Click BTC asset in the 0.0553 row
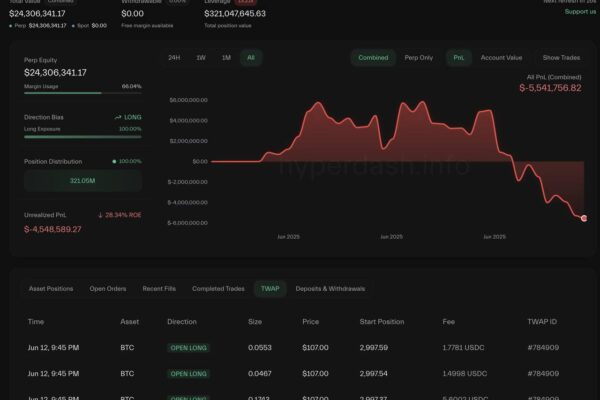This screenshot has height=400, width=600. 127,348
